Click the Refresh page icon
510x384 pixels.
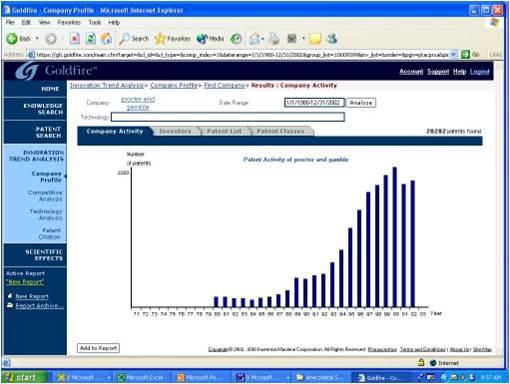click(91, 39)
